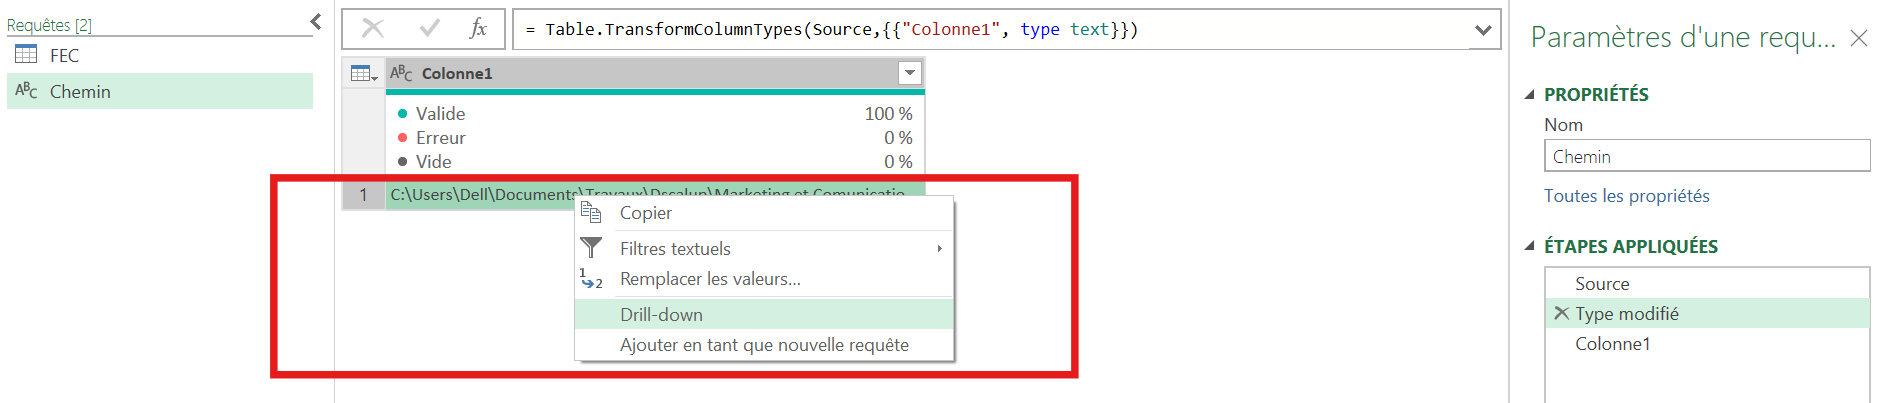Open the Filtres textuels submenu

[765, 249]
